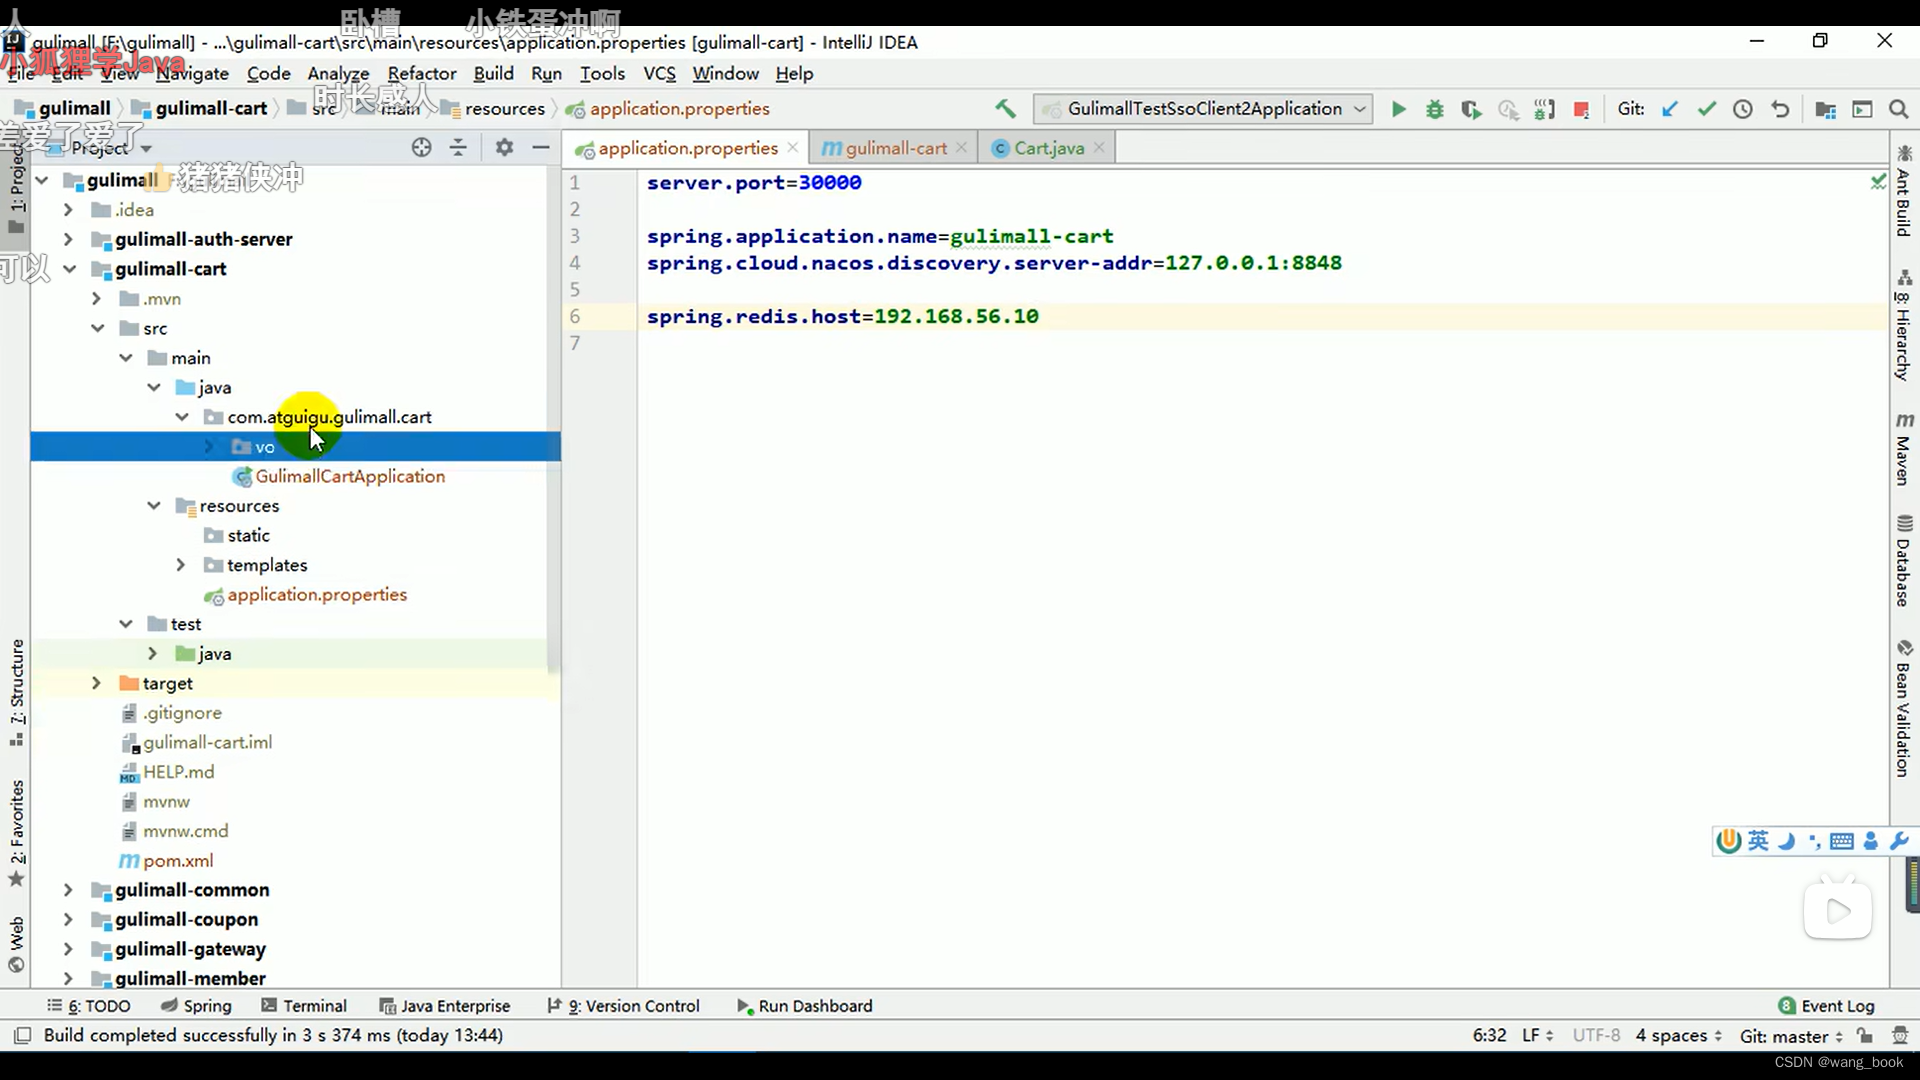Click the inspection status checkmark in editor
Image resolution: width=1920 pixels, height=1080 pixels.
(x=1878, y=181)
